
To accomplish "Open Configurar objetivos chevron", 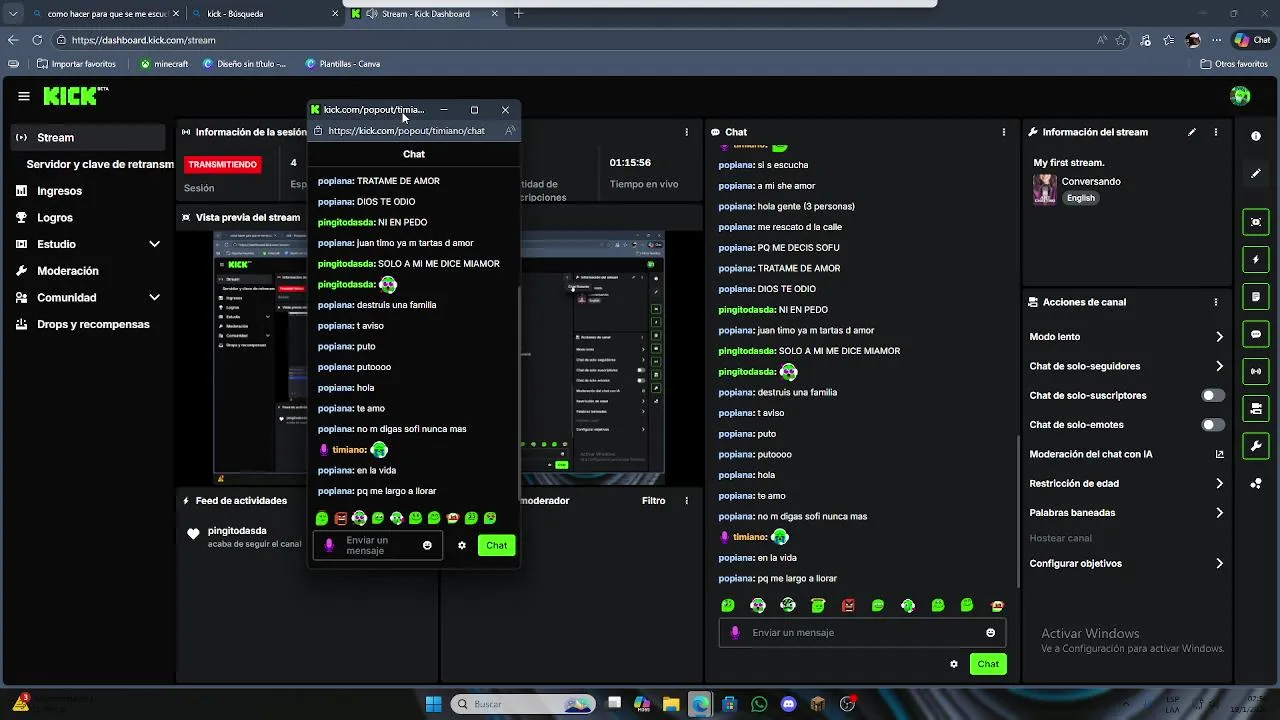I will coord(1219,564).
